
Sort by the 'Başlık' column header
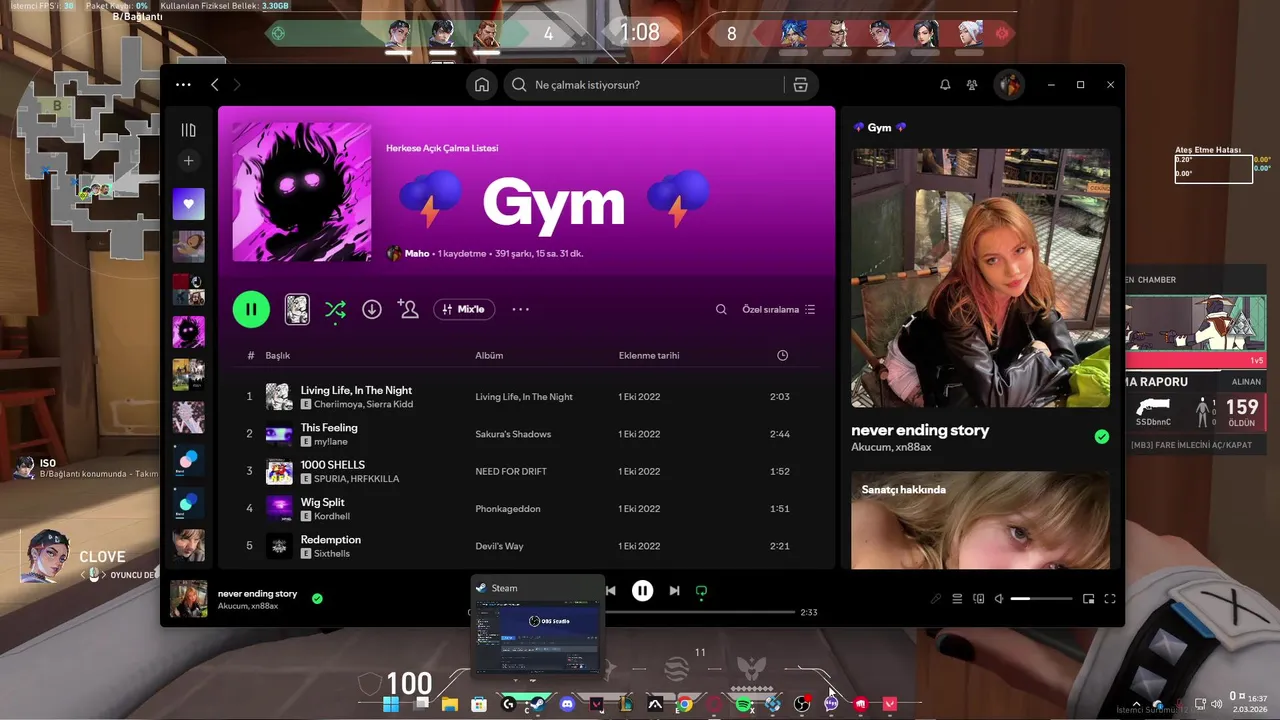tap(278, 355)
